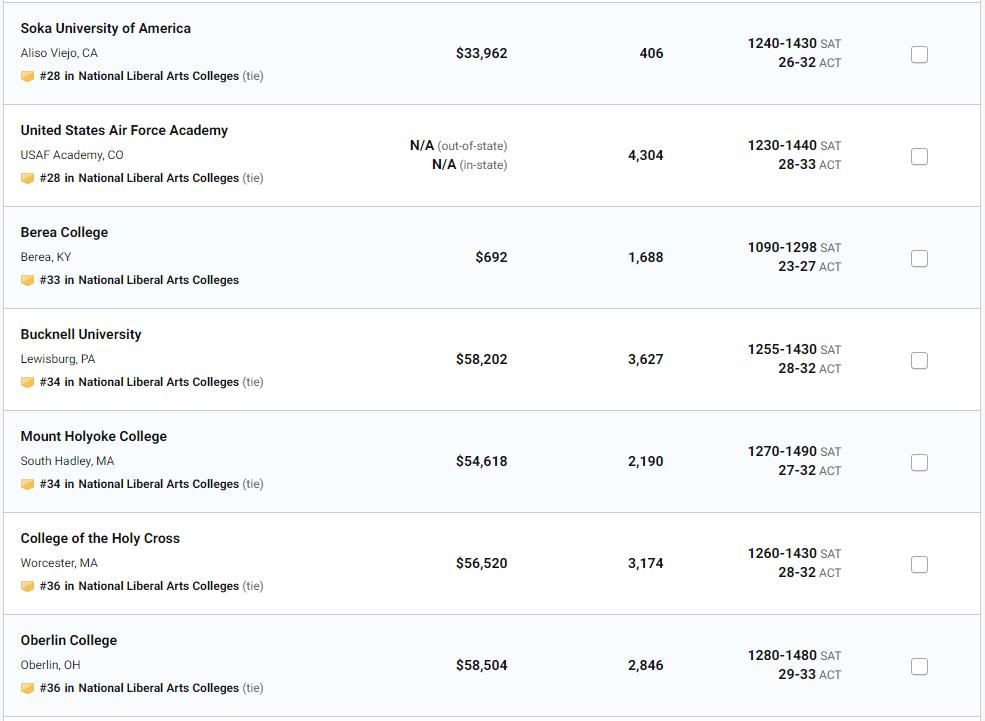Screen dimensions: 985x721
Task: Click the ranking badge icon for Air Force Academy
Action: point(27,178)
